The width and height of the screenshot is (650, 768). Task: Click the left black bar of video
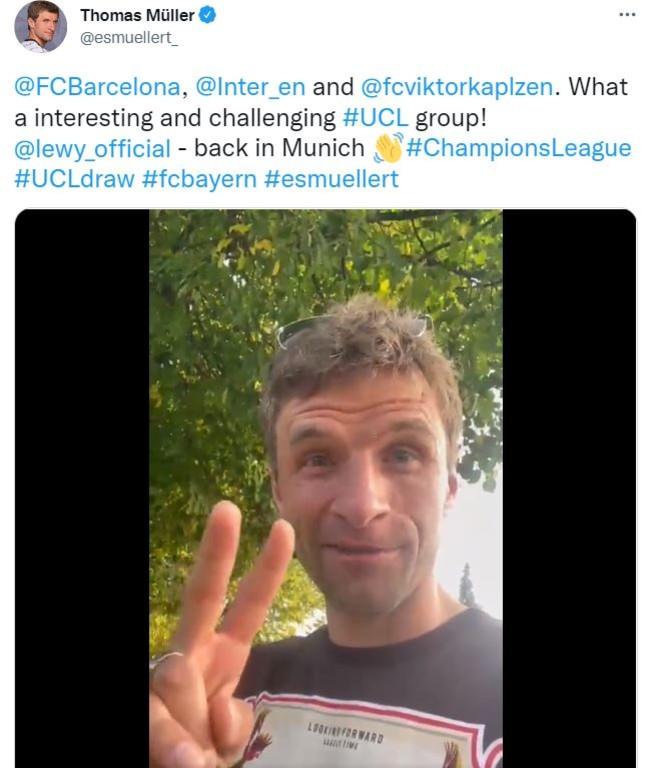click(82, 488)
